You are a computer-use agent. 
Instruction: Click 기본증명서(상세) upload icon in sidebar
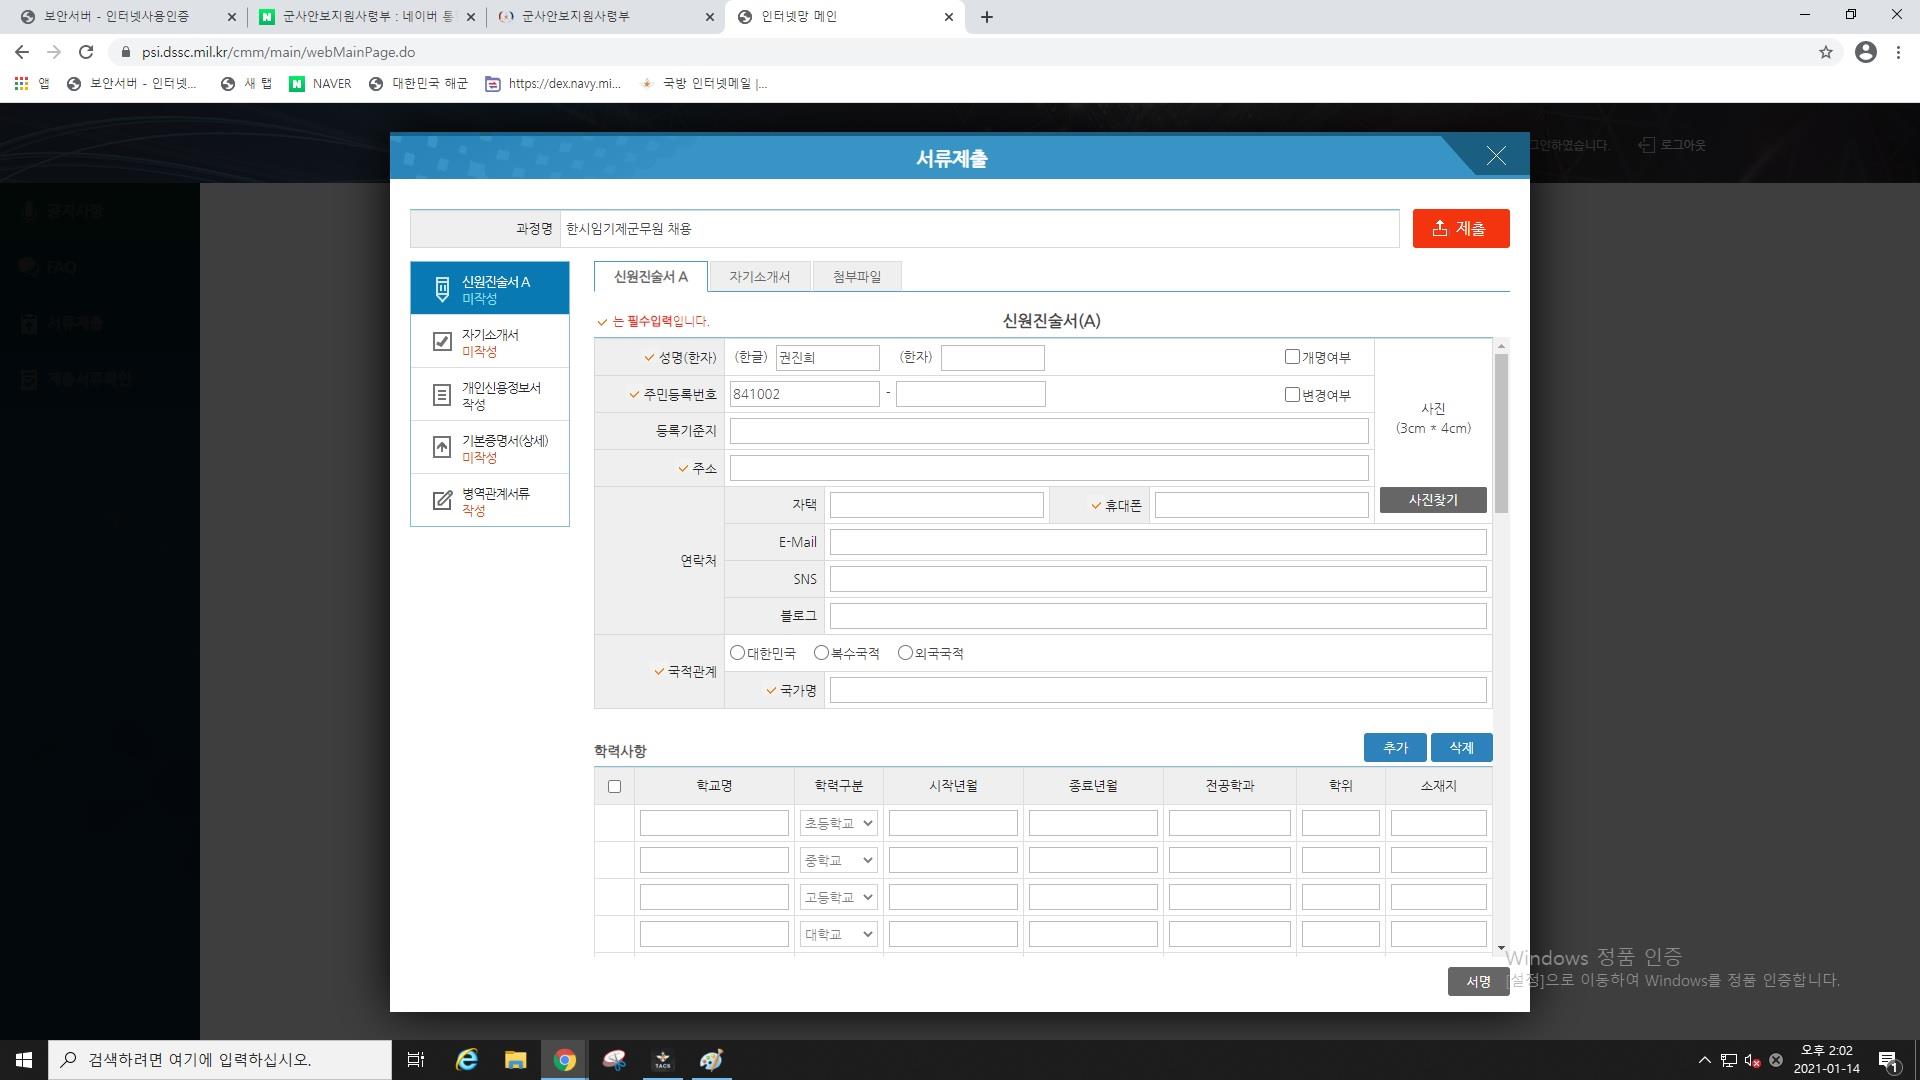pos(442,447)
